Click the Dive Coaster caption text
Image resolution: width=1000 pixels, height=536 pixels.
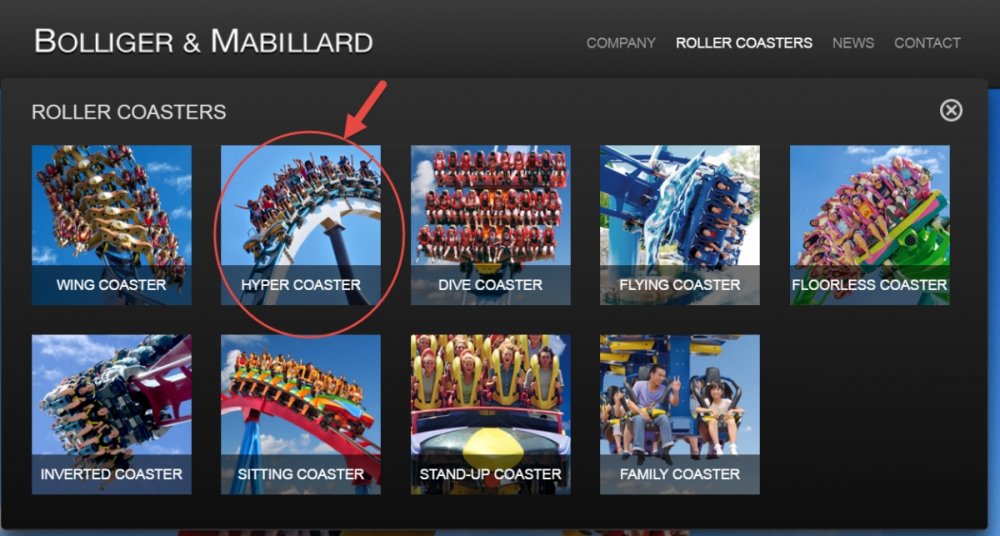click(x=490, y=285)
